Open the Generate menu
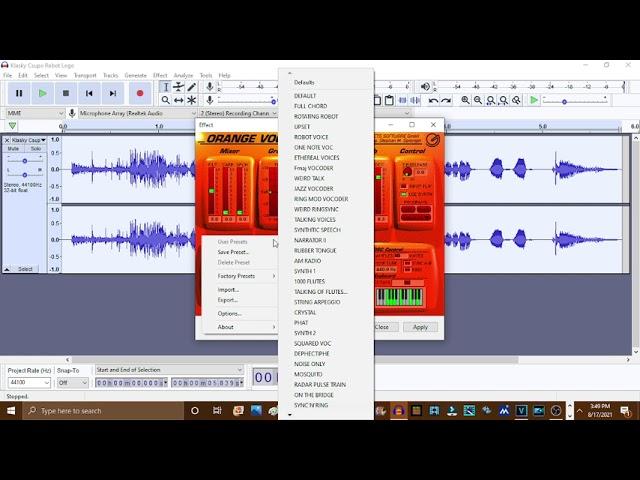This screenshot has height=480, width=640. pos(136,76)
